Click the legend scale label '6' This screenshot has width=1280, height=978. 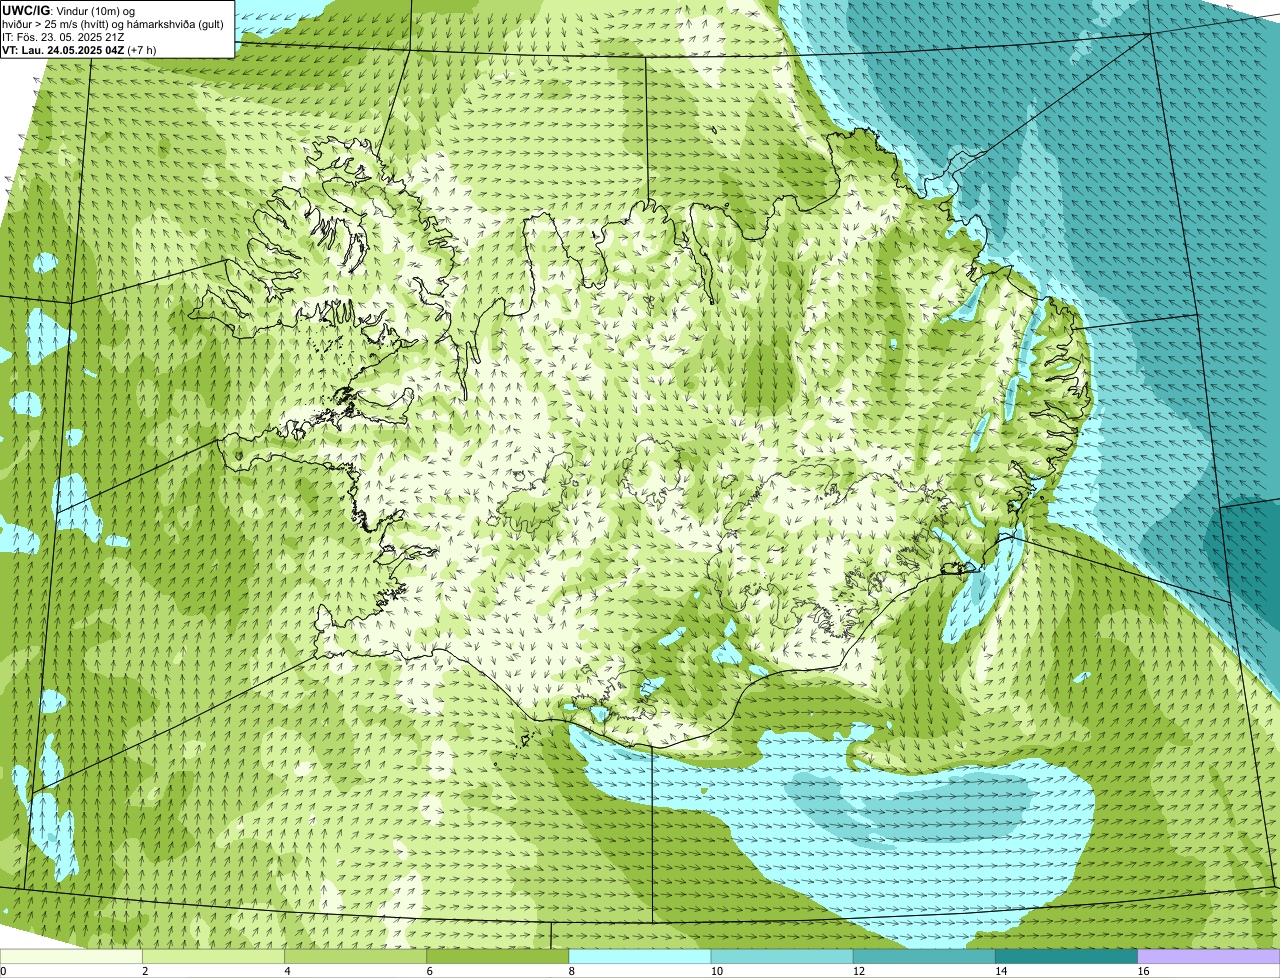point(430,971)
